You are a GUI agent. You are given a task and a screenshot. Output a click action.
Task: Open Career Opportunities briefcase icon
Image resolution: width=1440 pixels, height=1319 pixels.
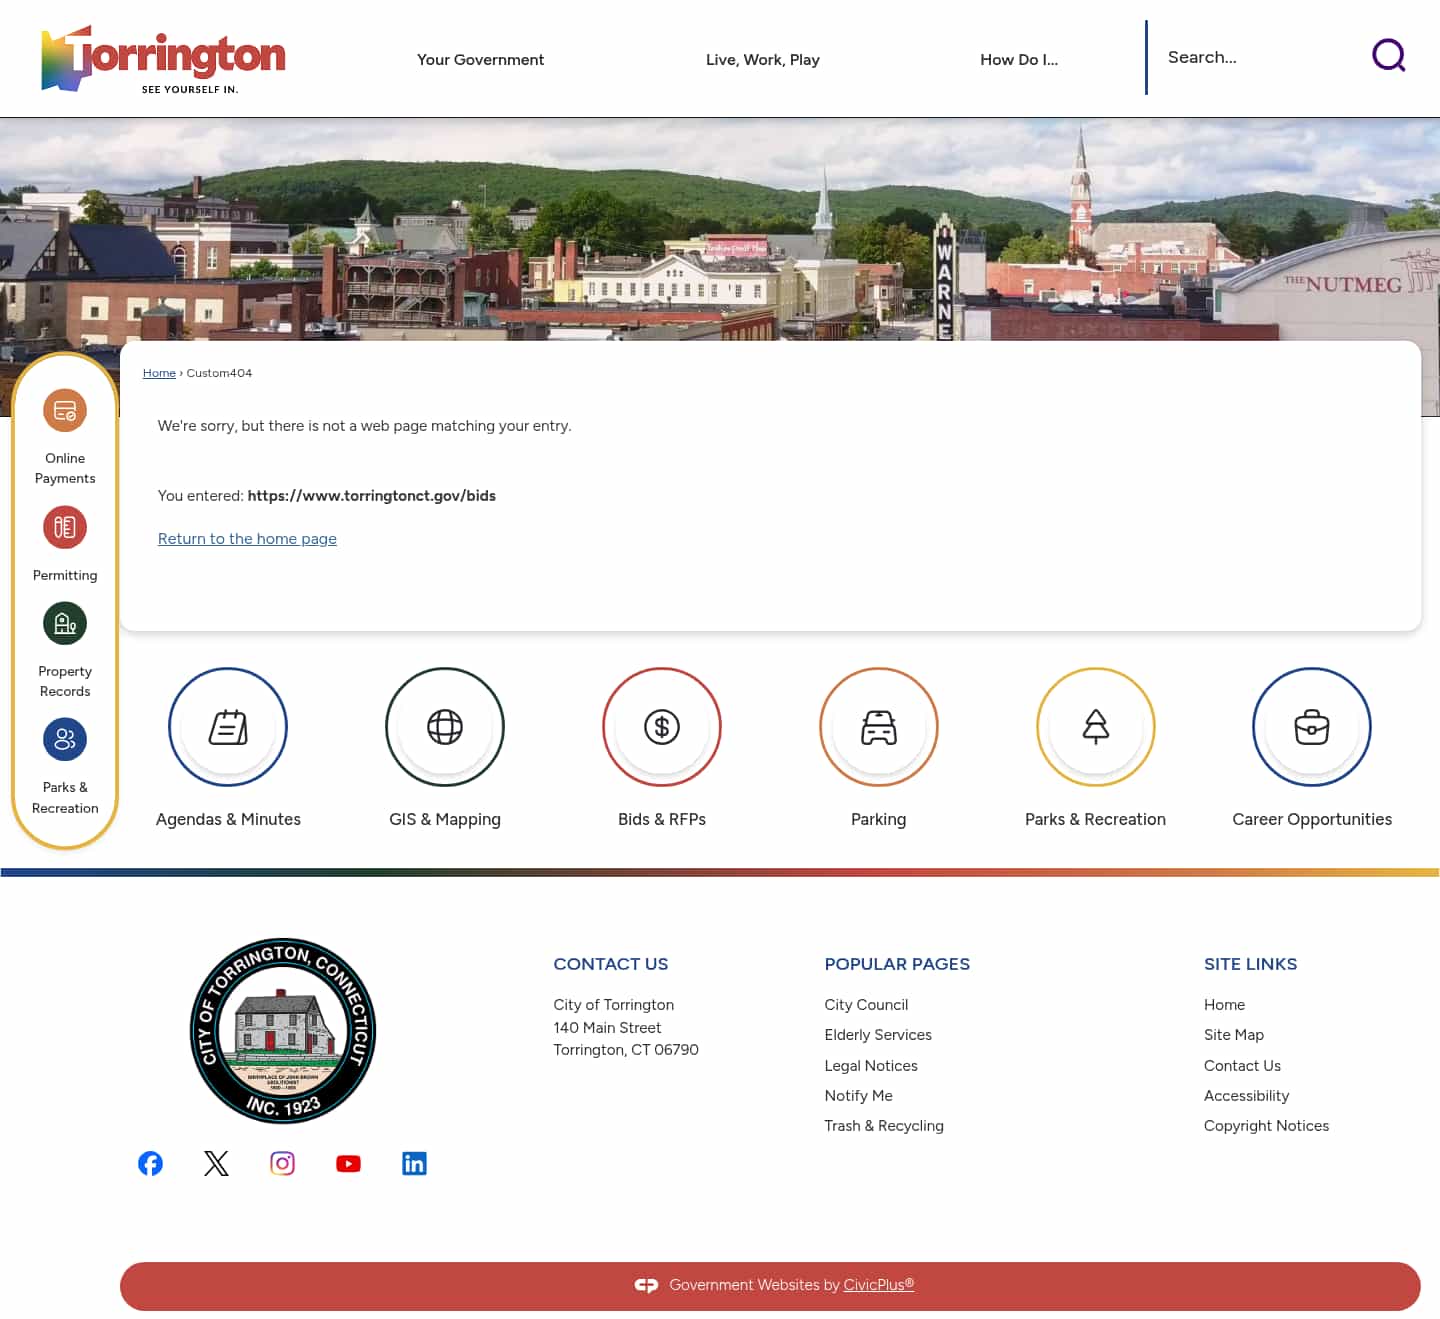click(1312, 727)
